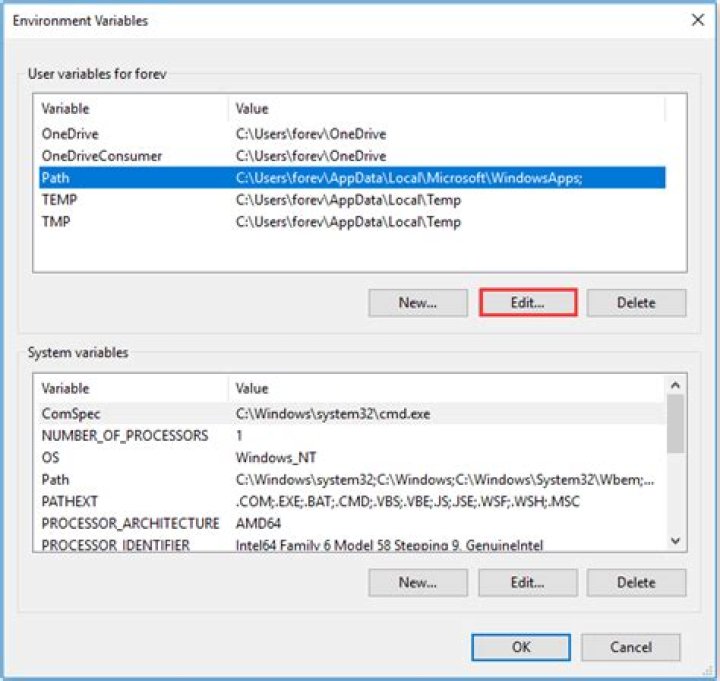This screenshot has height=681, width=720.
Task: Select the PATHEXT system variable
Action: 69,501
